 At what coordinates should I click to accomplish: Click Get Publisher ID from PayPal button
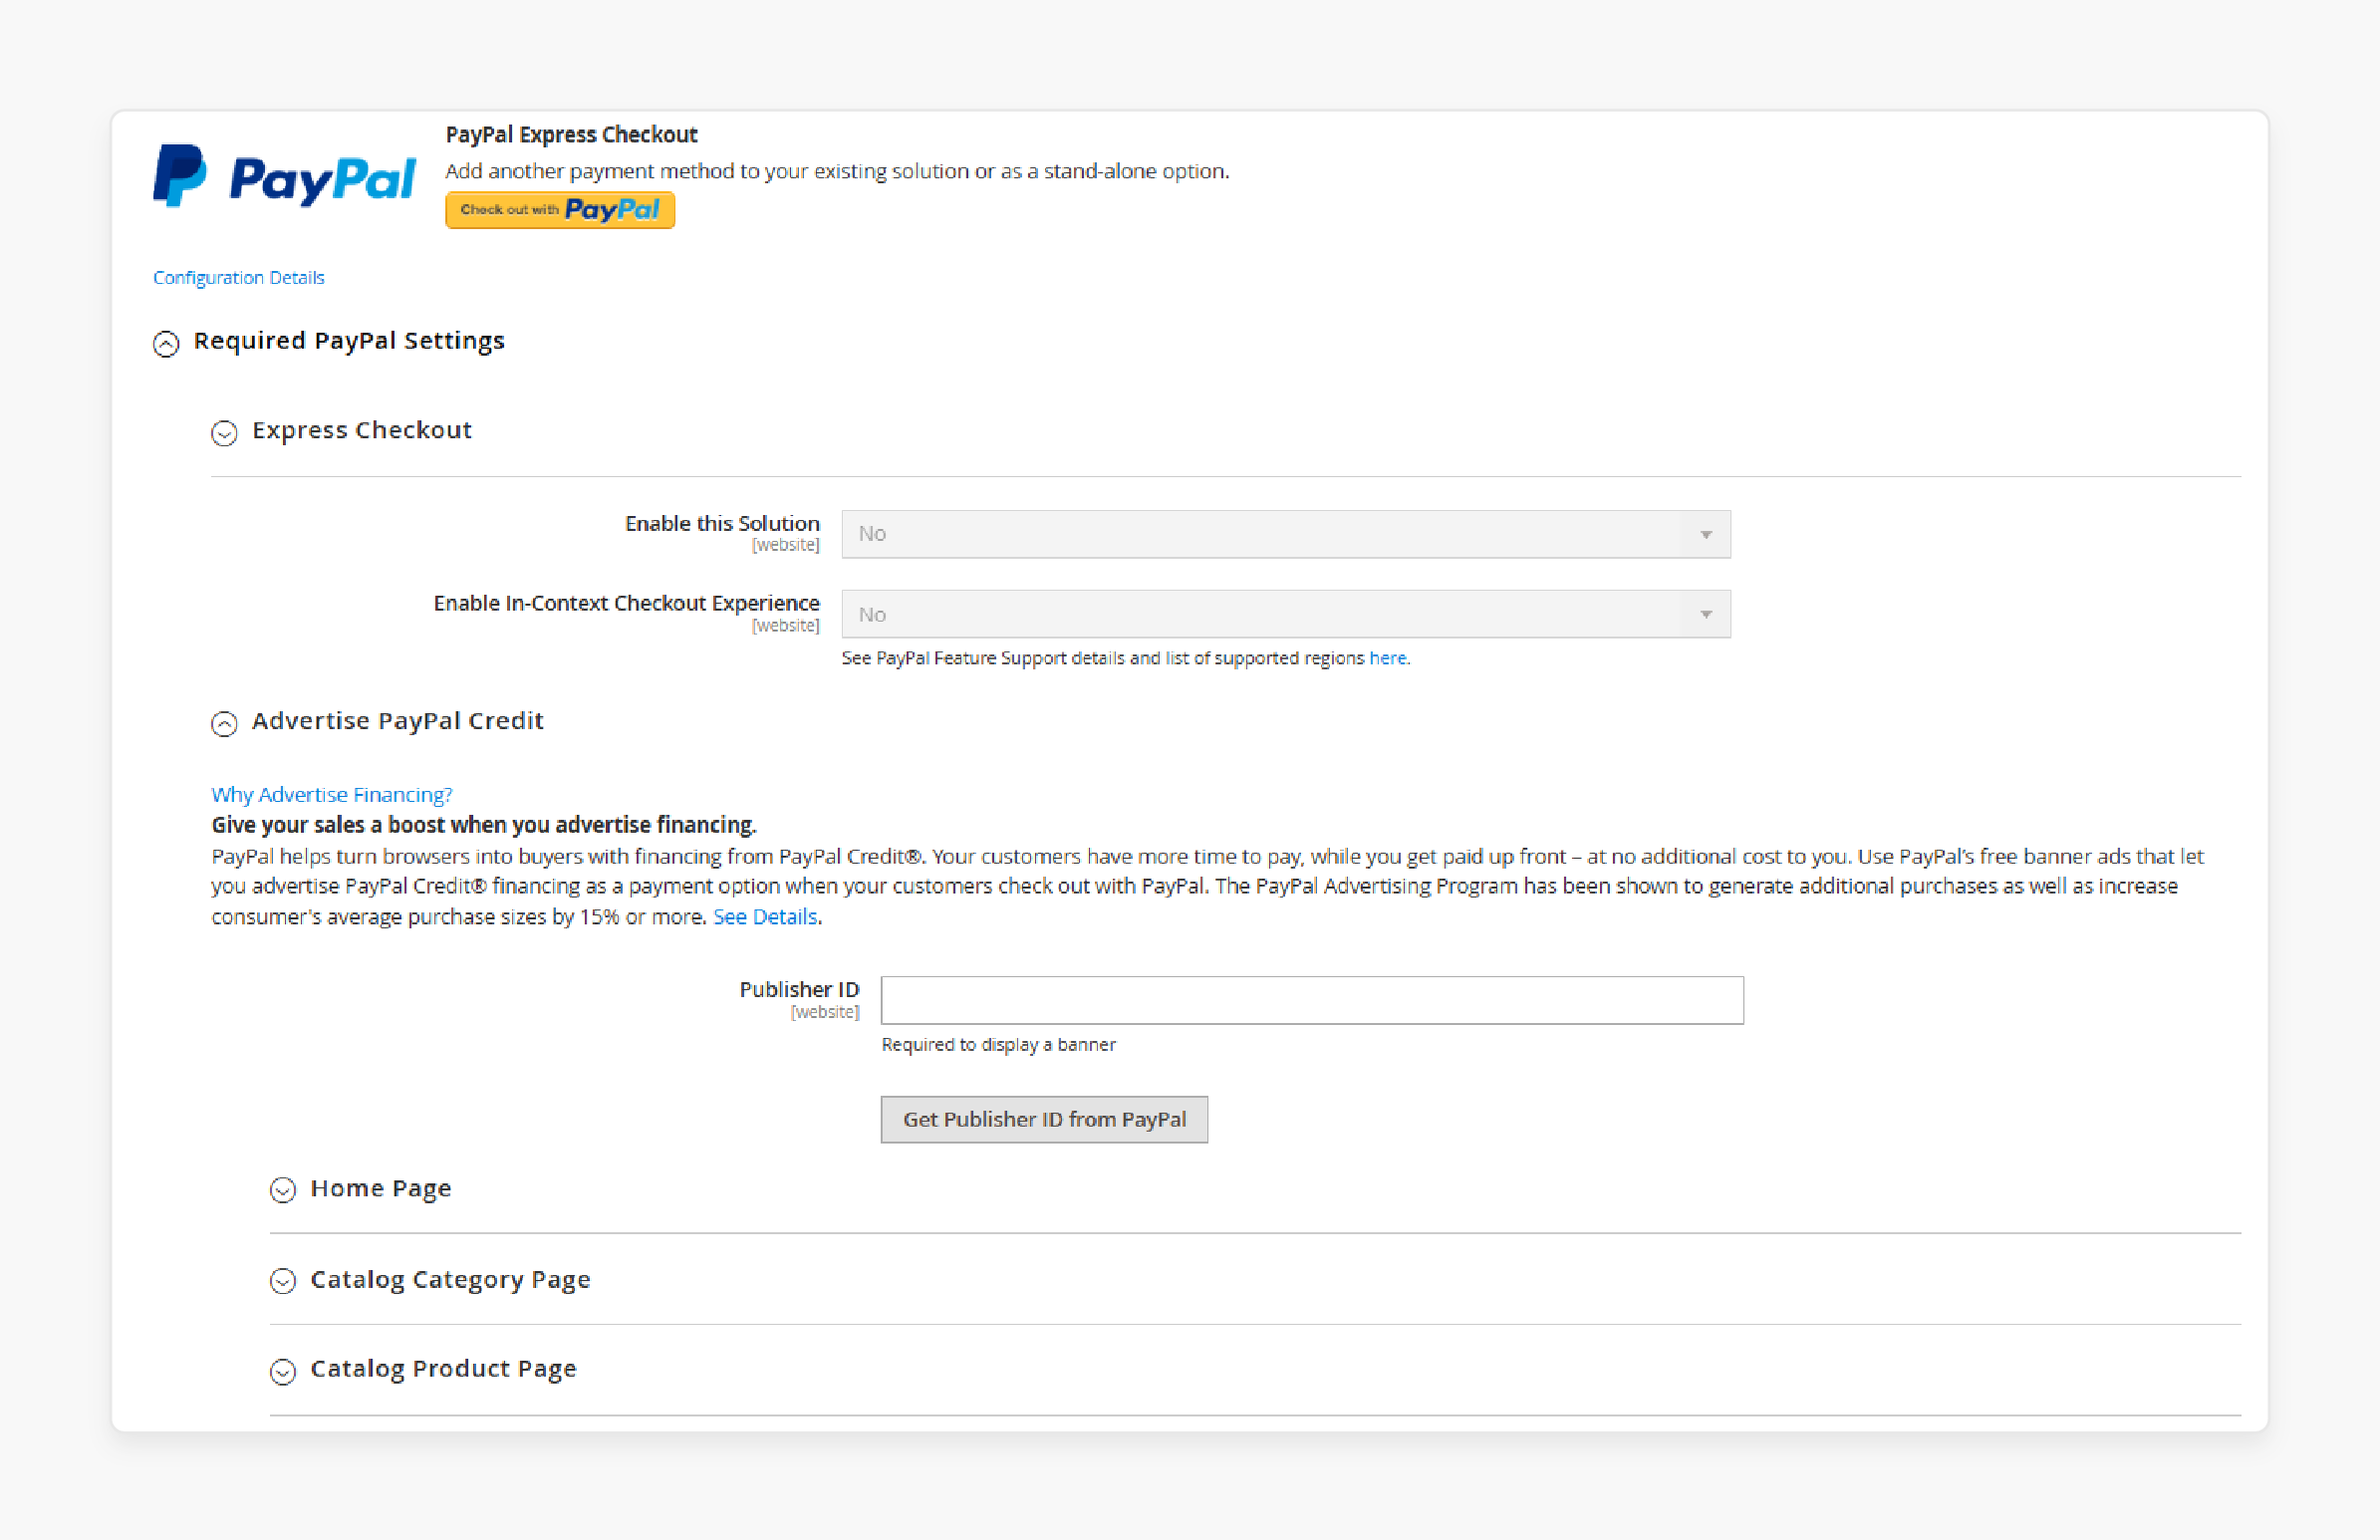point(1044,1119)
